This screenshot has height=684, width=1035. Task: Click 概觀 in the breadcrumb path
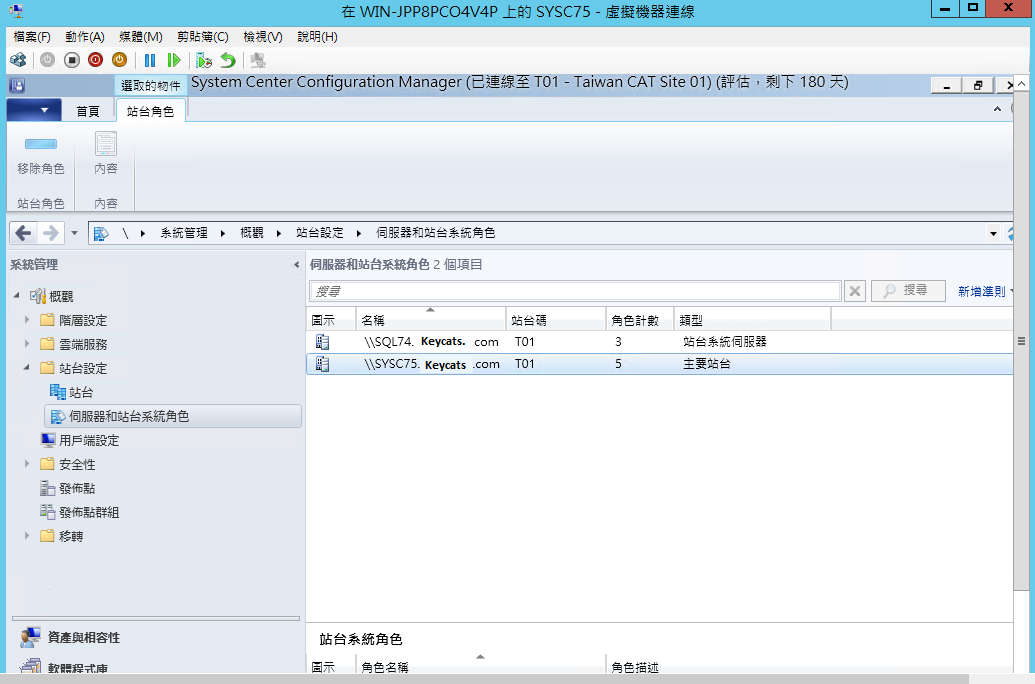pyautogui.click(x=251, y=233)
